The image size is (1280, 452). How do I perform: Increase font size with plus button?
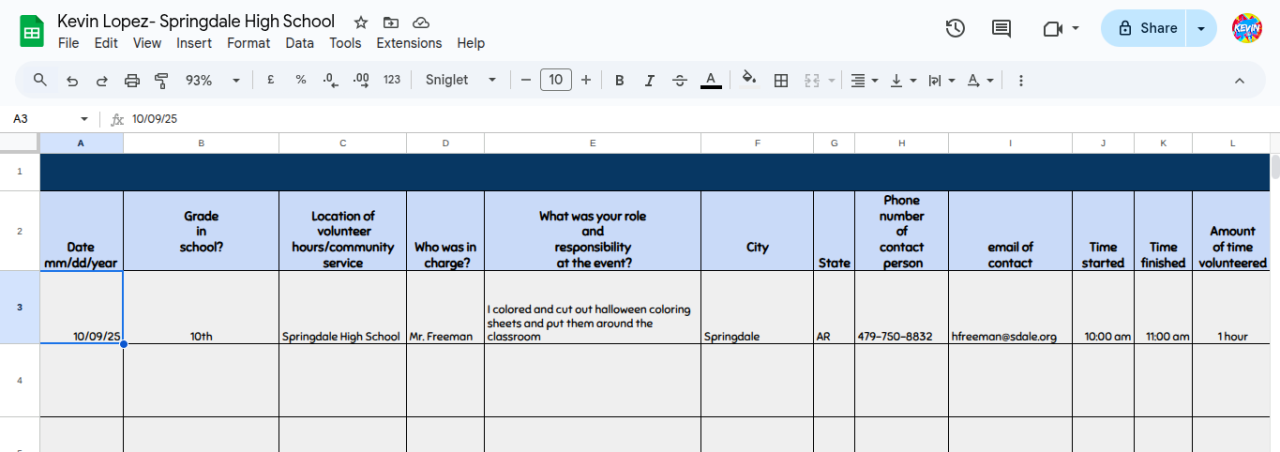point(586,80)
